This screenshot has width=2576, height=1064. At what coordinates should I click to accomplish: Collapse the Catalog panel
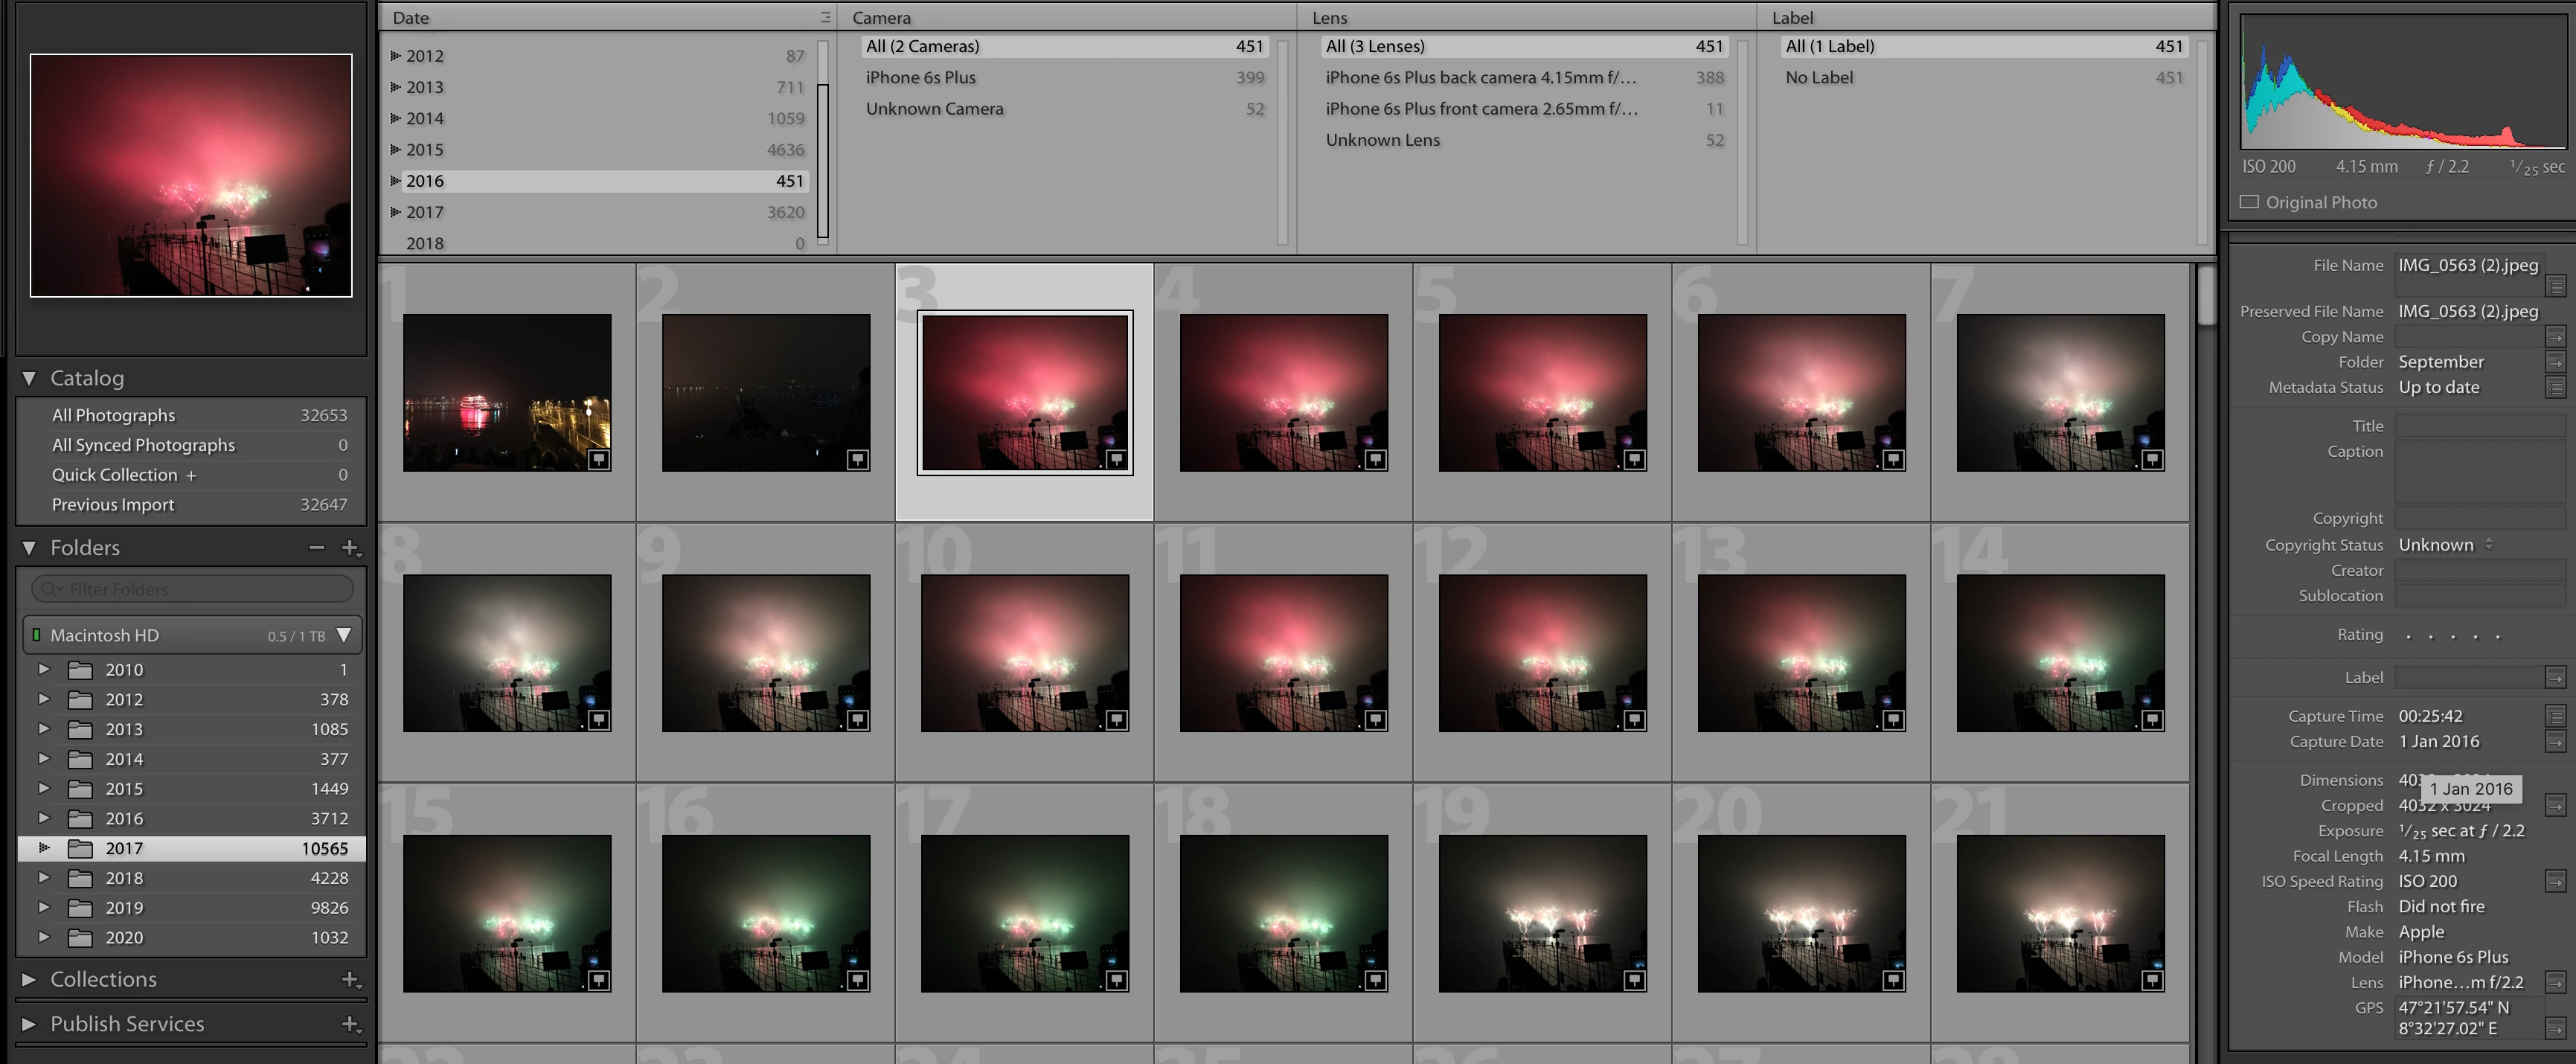pyautogui.click(x=29, y=378)
